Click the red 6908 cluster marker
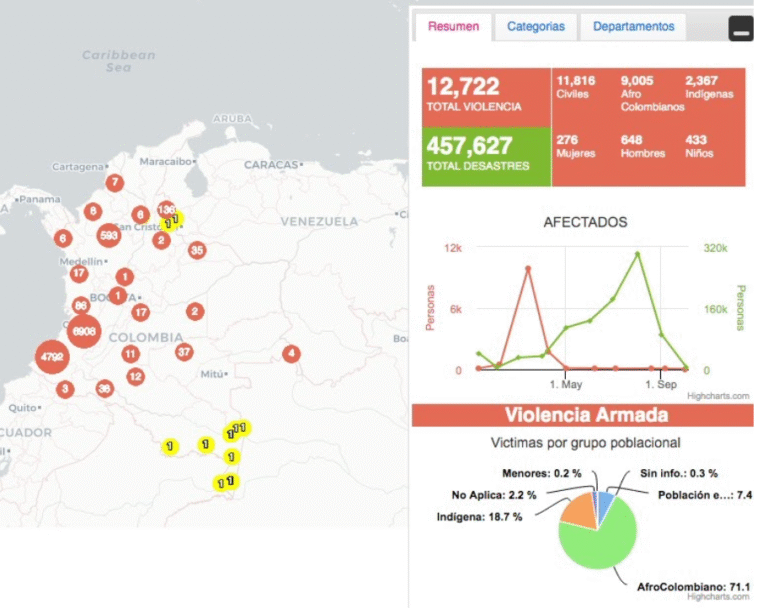This screenshot has height=608, width=768. pos(84,331)
